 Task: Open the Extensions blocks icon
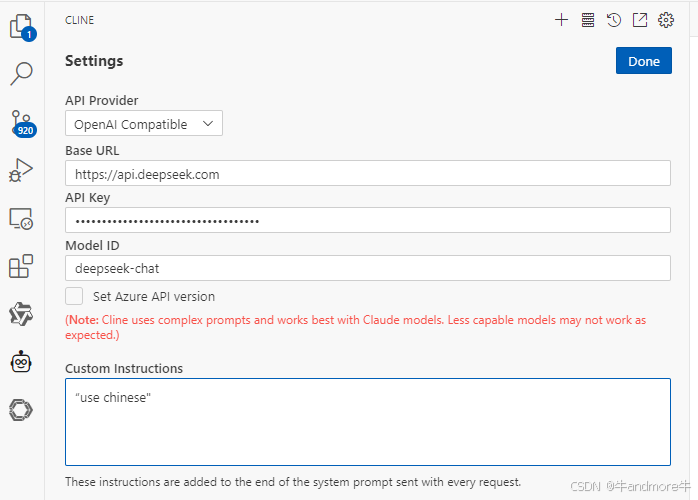(x=21, y=266)
